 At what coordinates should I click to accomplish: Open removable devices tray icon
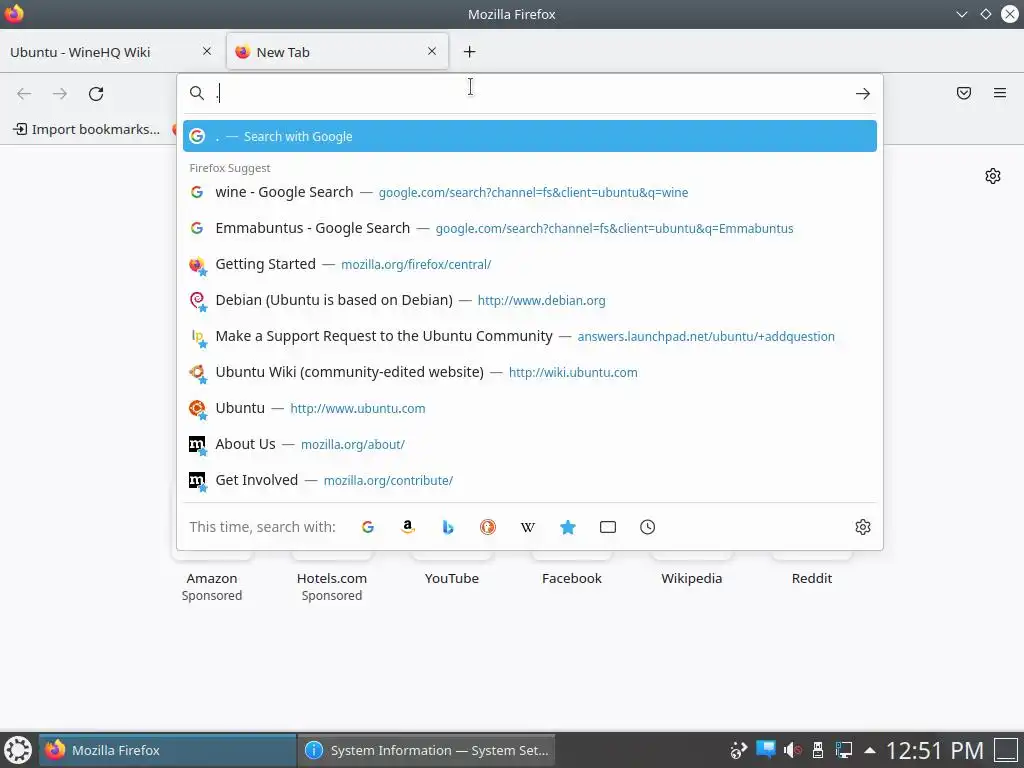[818, 750]
